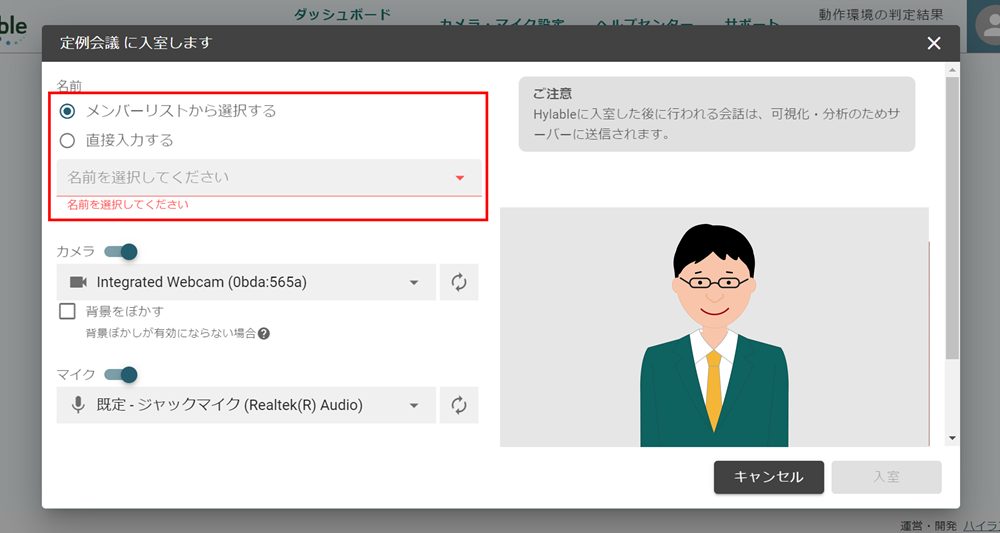Enable the 背景をぼかす checkbox

click(x=67, y=311)
